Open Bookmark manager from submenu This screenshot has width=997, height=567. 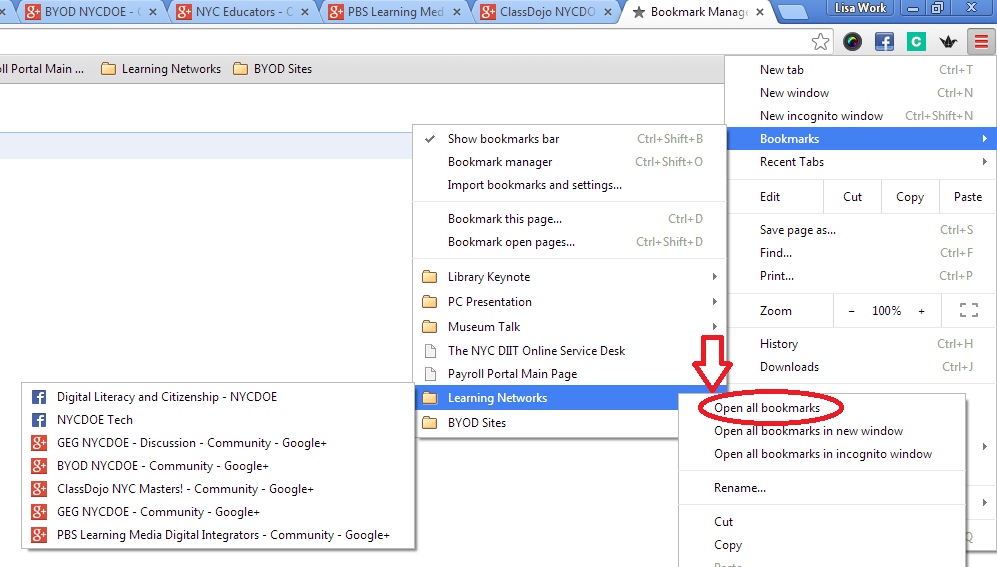pos(570,162)
